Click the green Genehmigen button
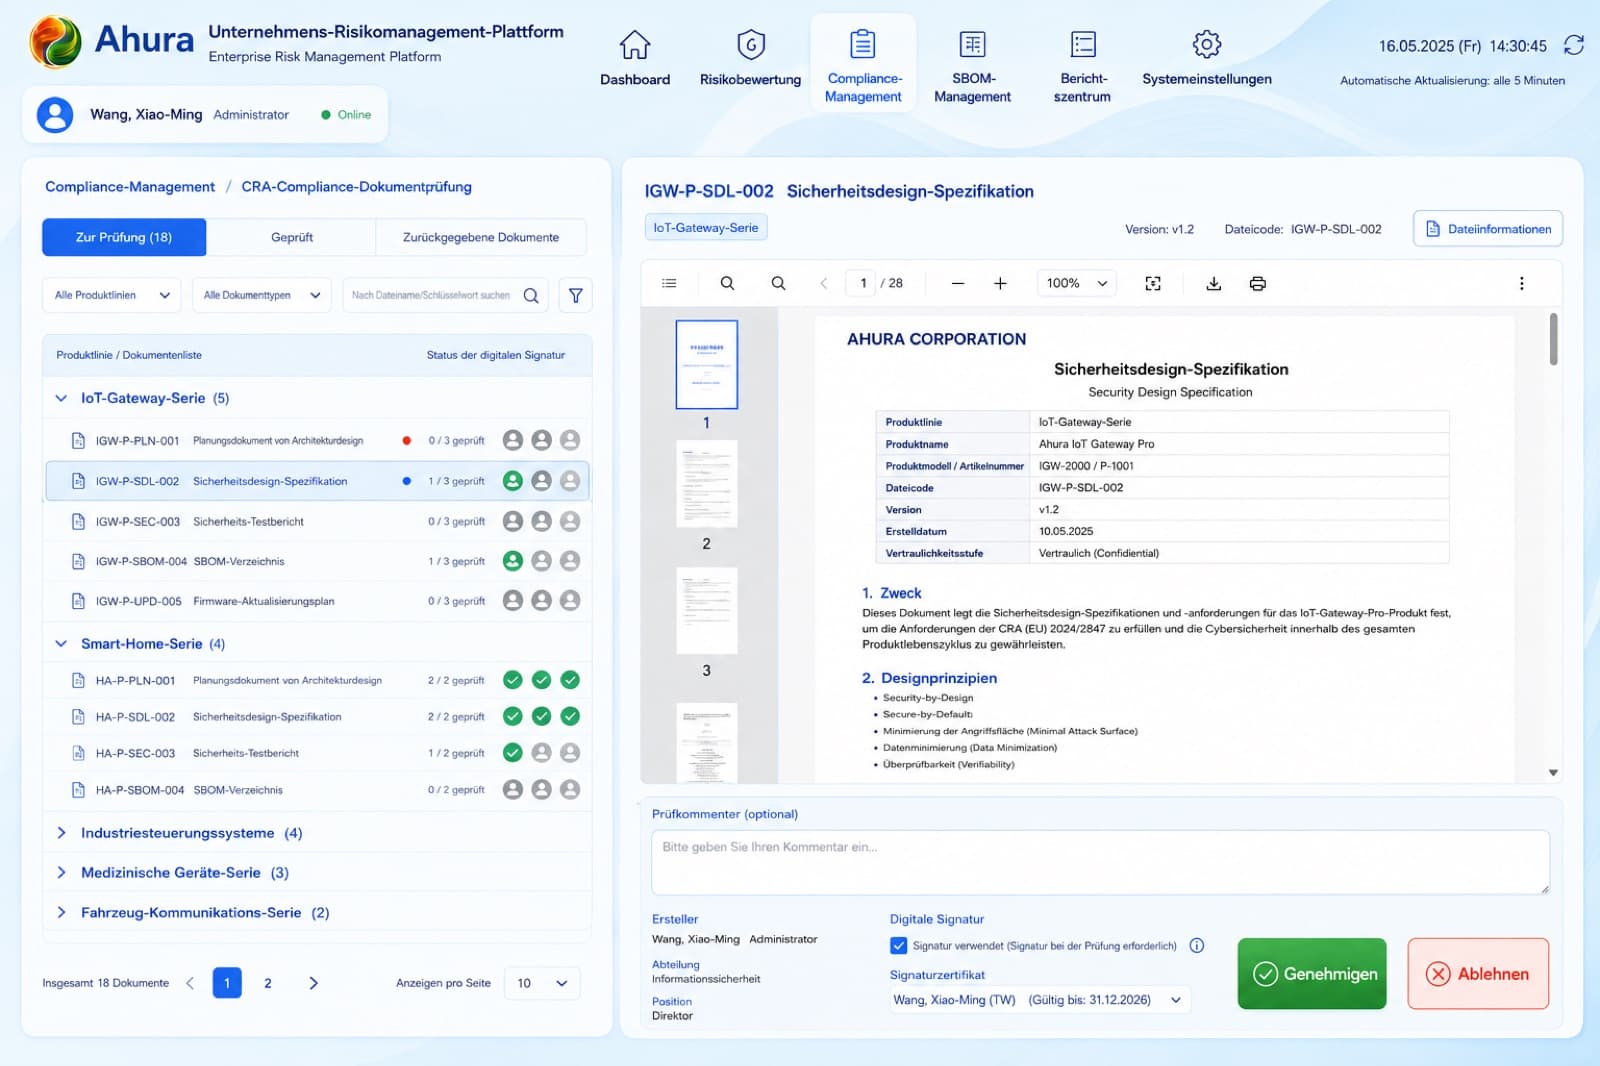The width and height of the screenshot is (1600, 1066). pyautogui.click(x=1312, y=974)
